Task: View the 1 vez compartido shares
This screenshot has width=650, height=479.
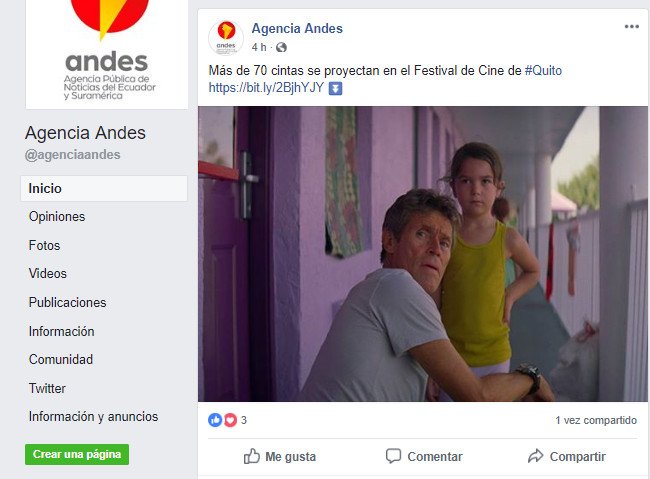Action: 596,420
